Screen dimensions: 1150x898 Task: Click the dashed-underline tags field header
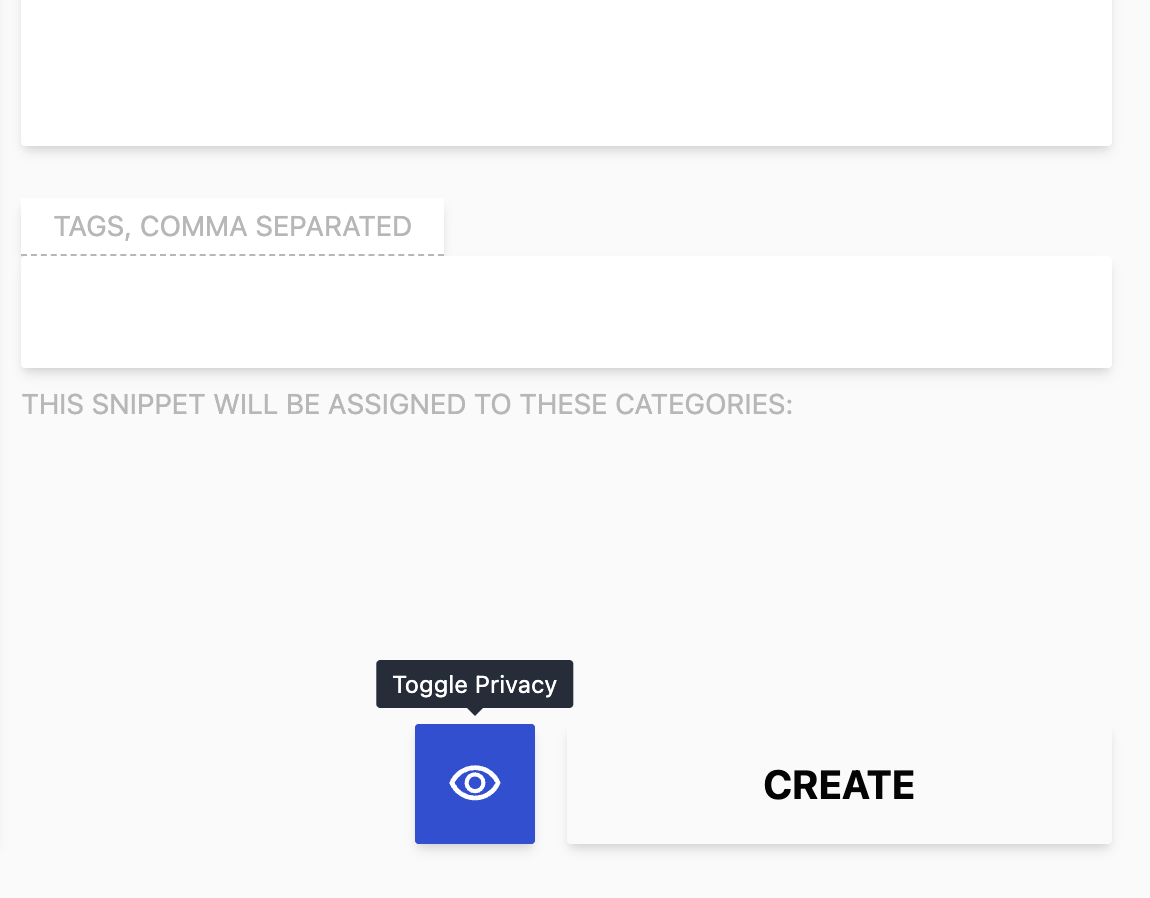pyautogui.click(x=232, y=227)
